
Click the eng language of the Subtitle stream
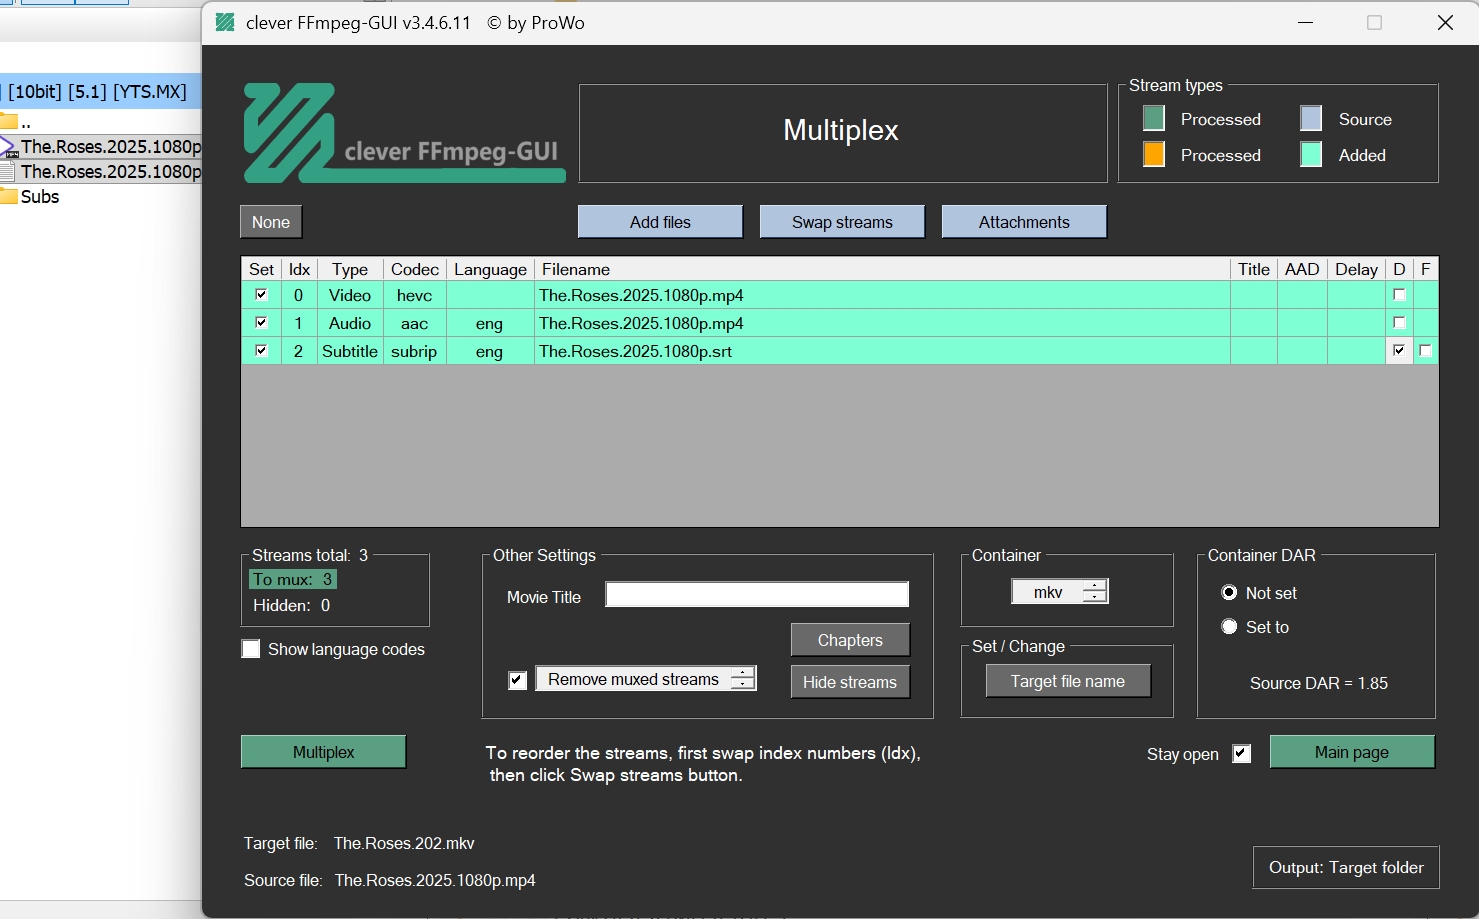coord(489,351)
